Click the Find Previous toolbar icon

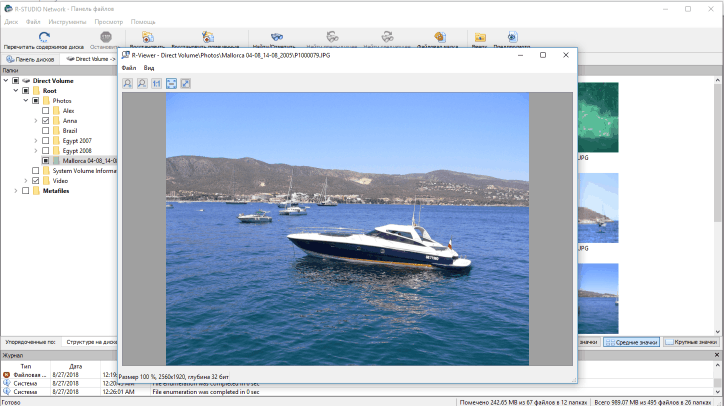click(332, 37)
